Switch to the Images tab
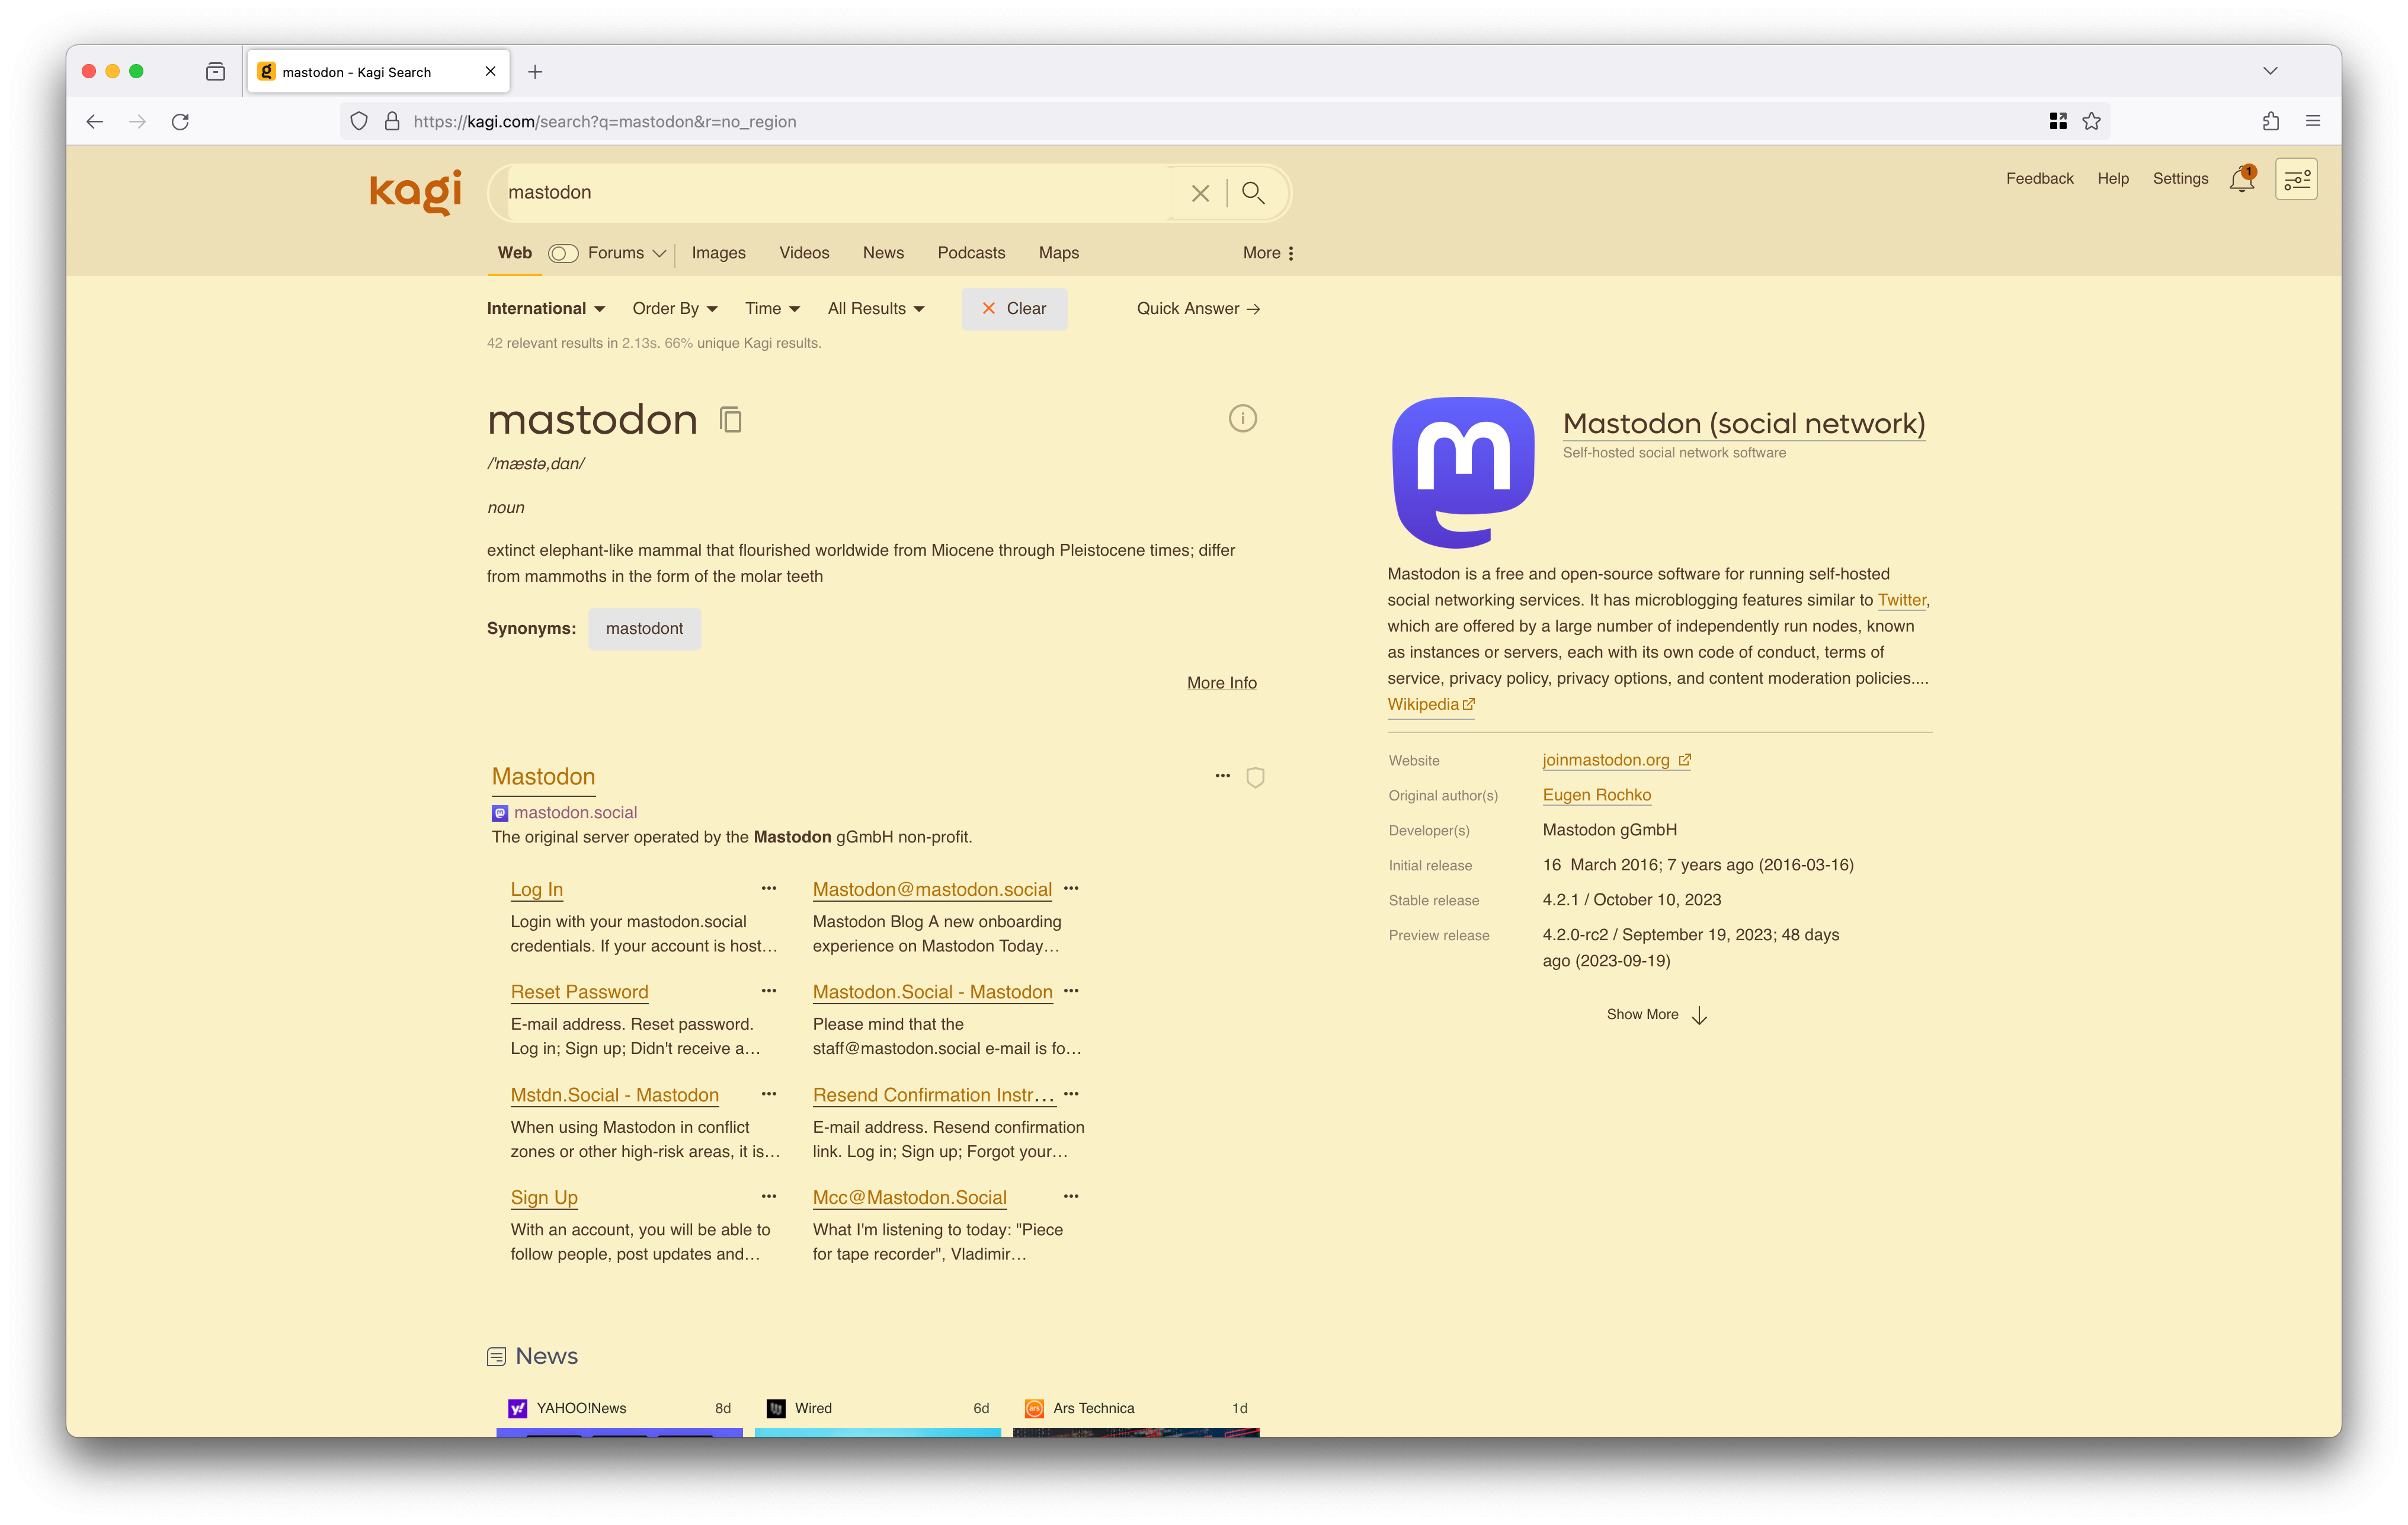Viewport: 2408px width, 1525px height. 718,254
